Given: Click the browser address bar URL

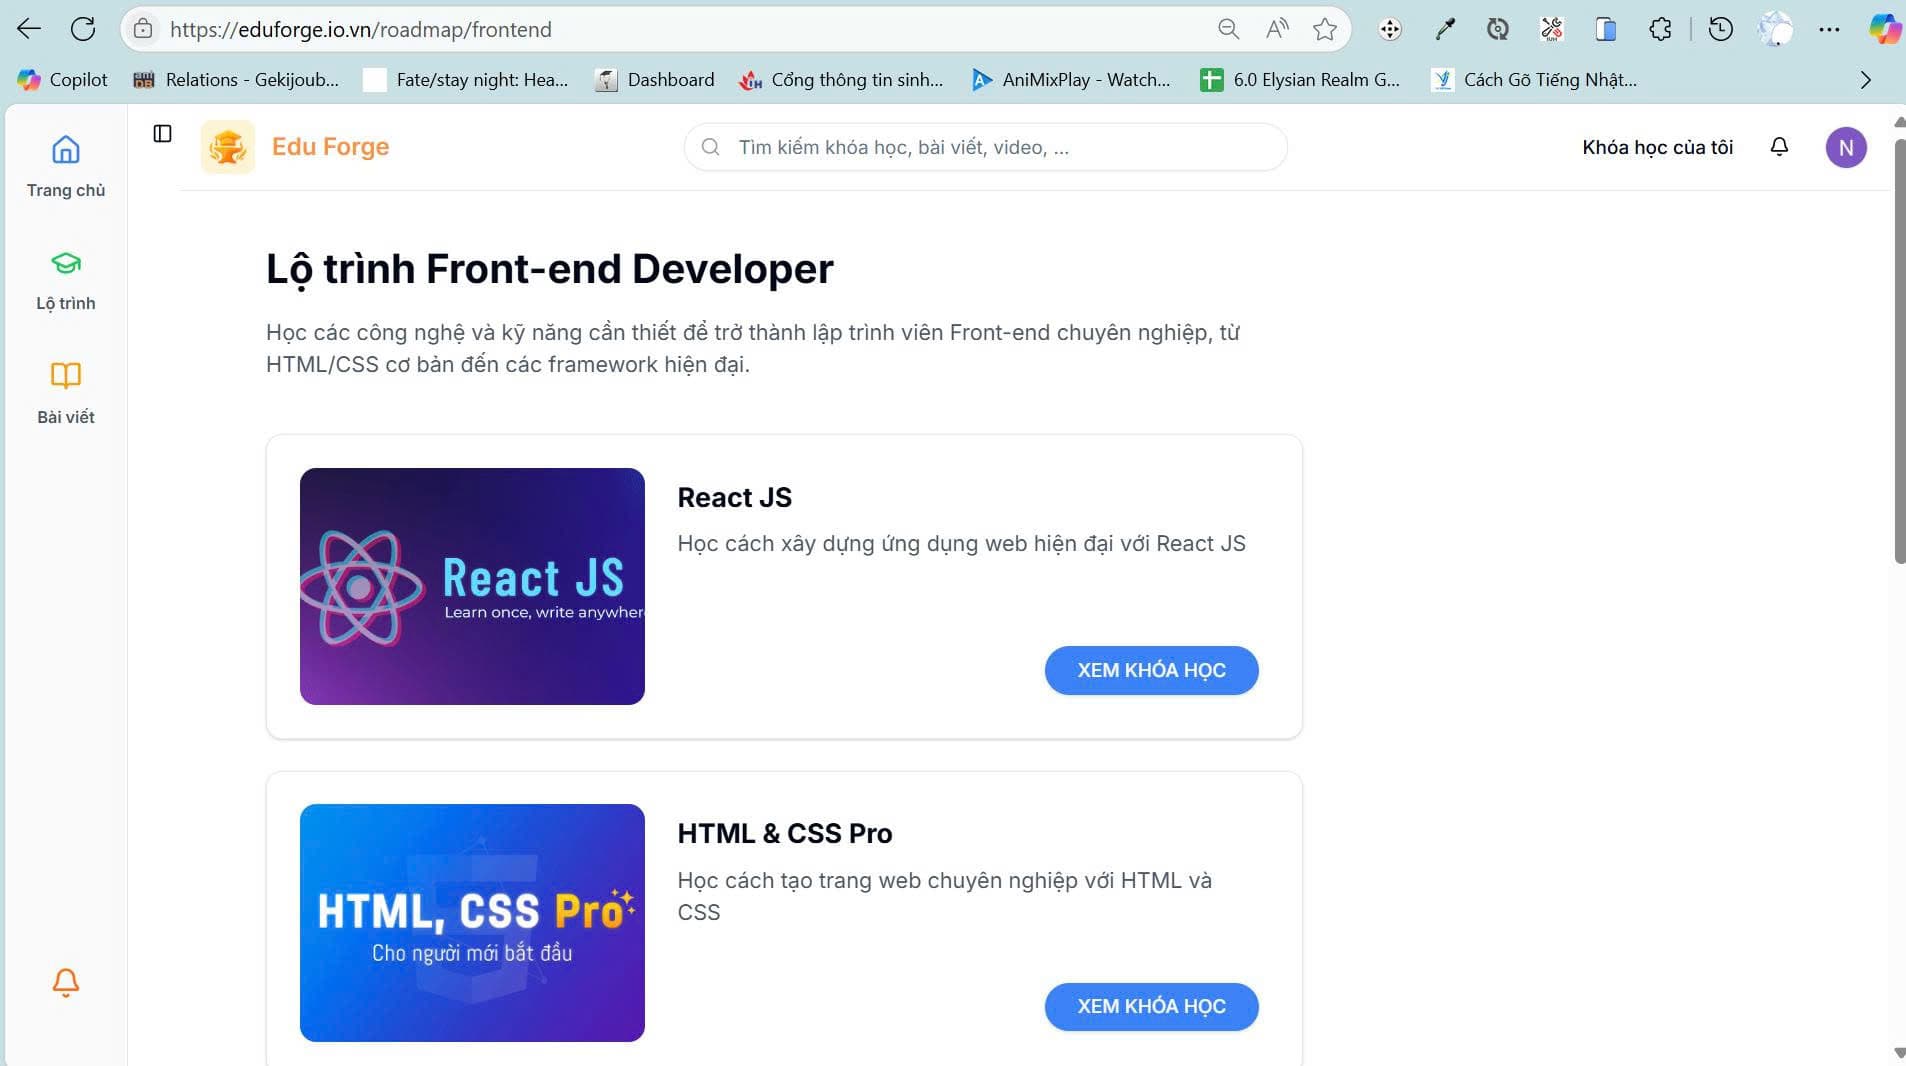Looking at the screenshot, I should pyautogui.click(x=361, y=29).
